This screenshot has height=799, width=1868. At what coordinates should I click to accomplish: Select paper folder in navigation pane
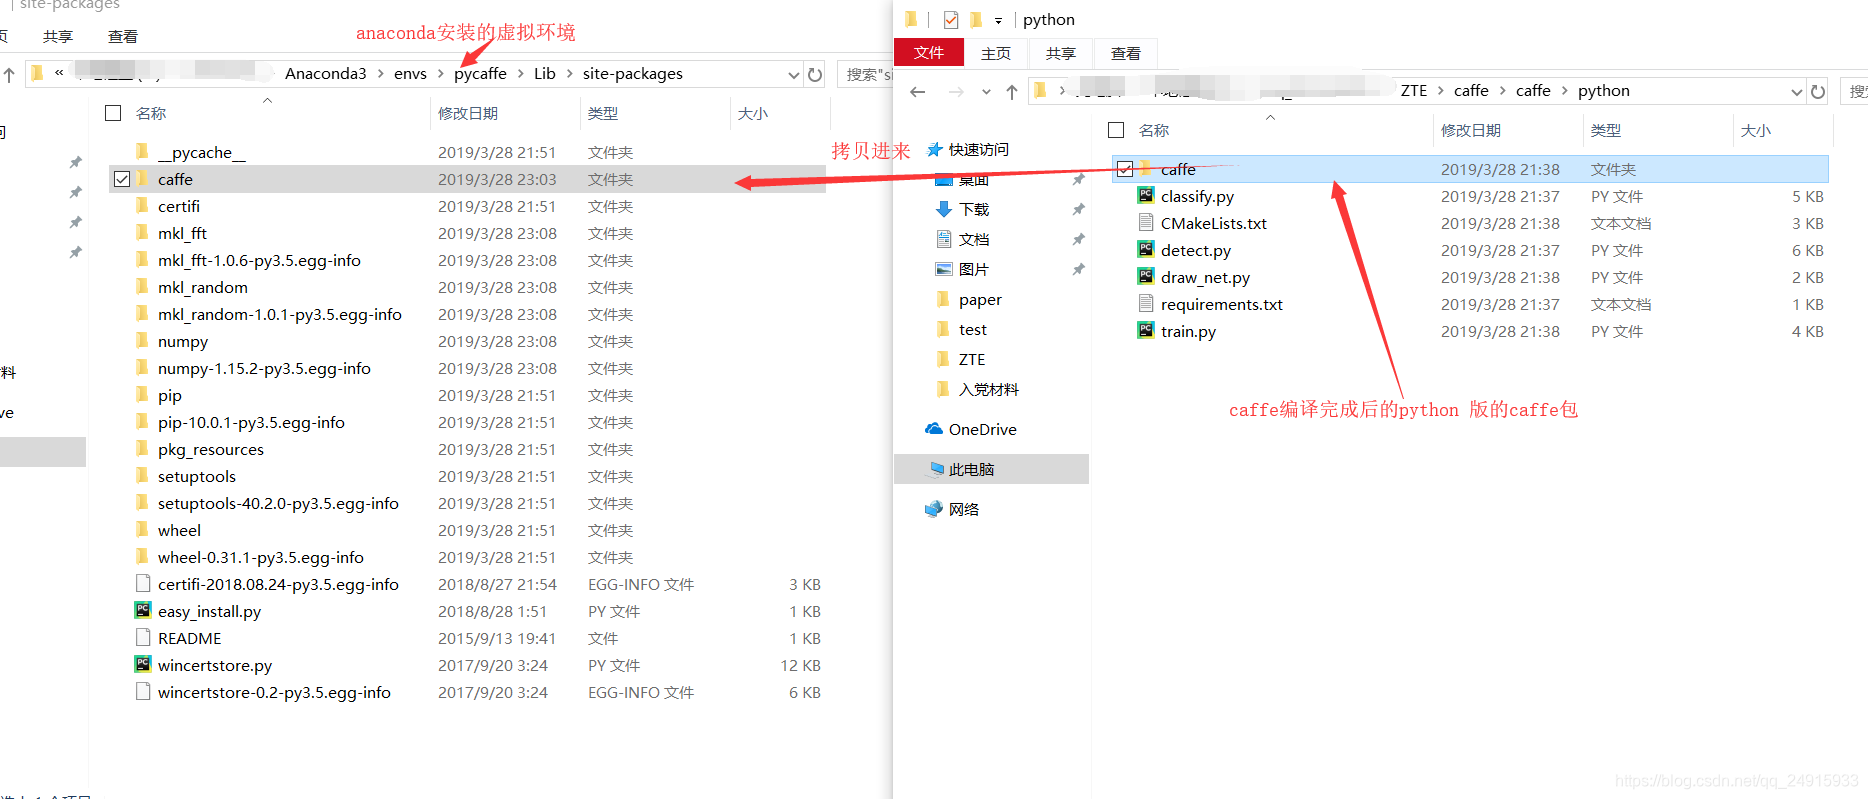point(980,299)
